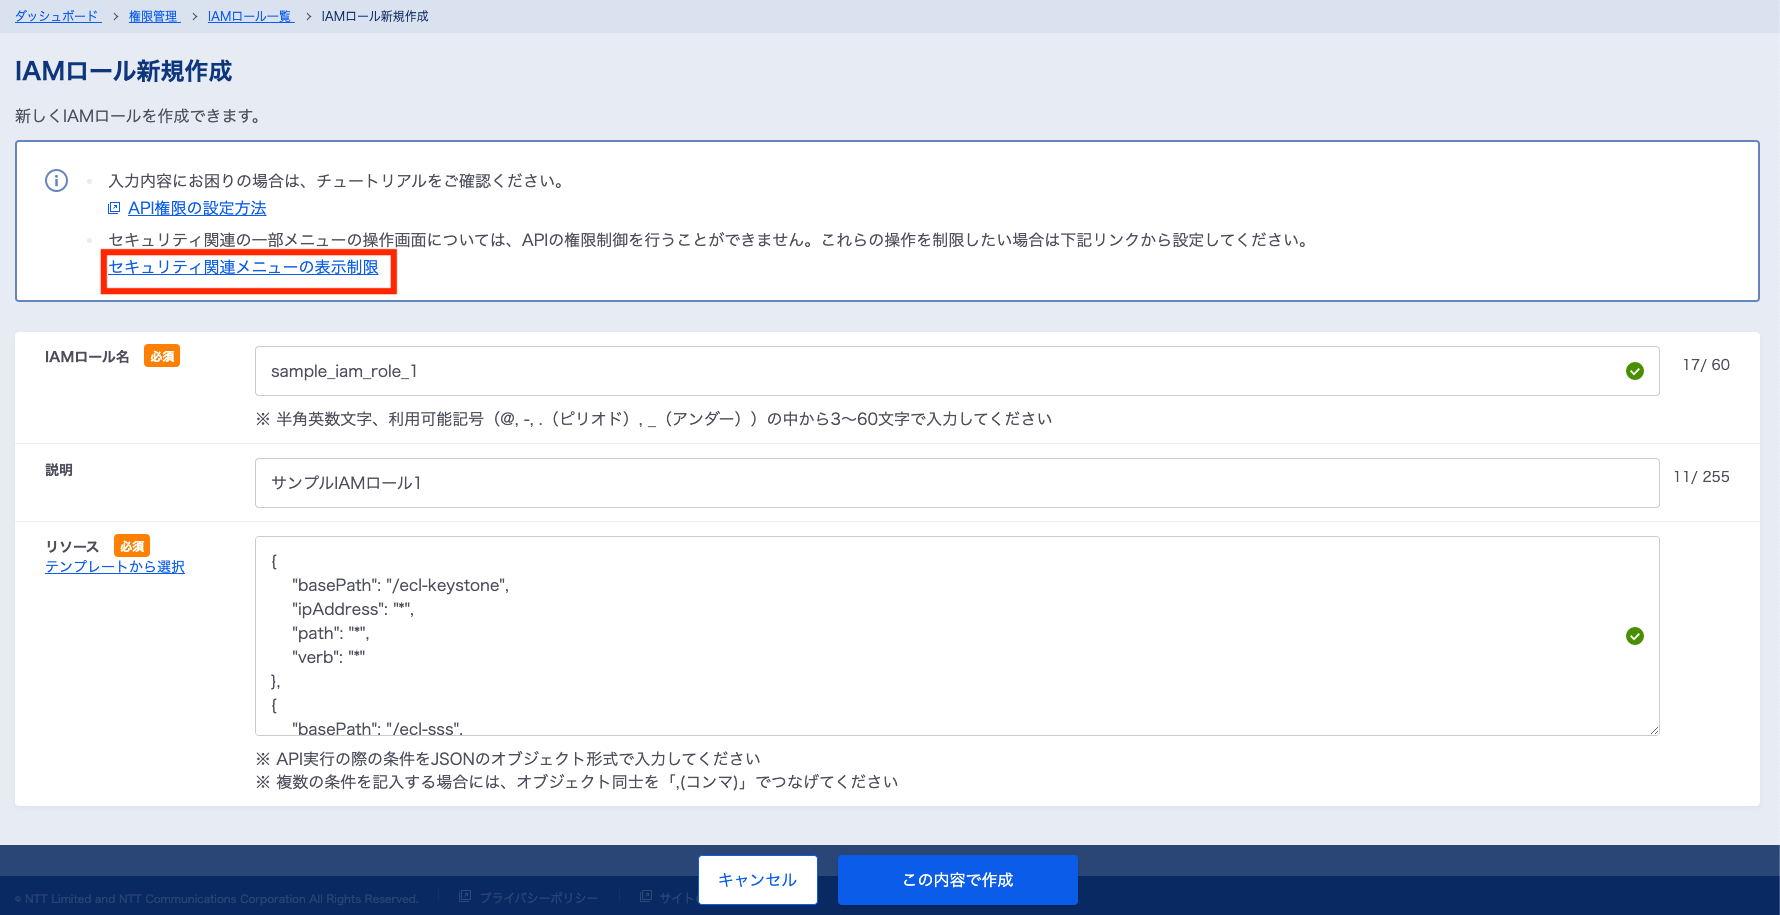This screenshot has width=1780, height=915.
Task: Click the external link icon before プライバシーポリシー
Action: coord(465,897)
